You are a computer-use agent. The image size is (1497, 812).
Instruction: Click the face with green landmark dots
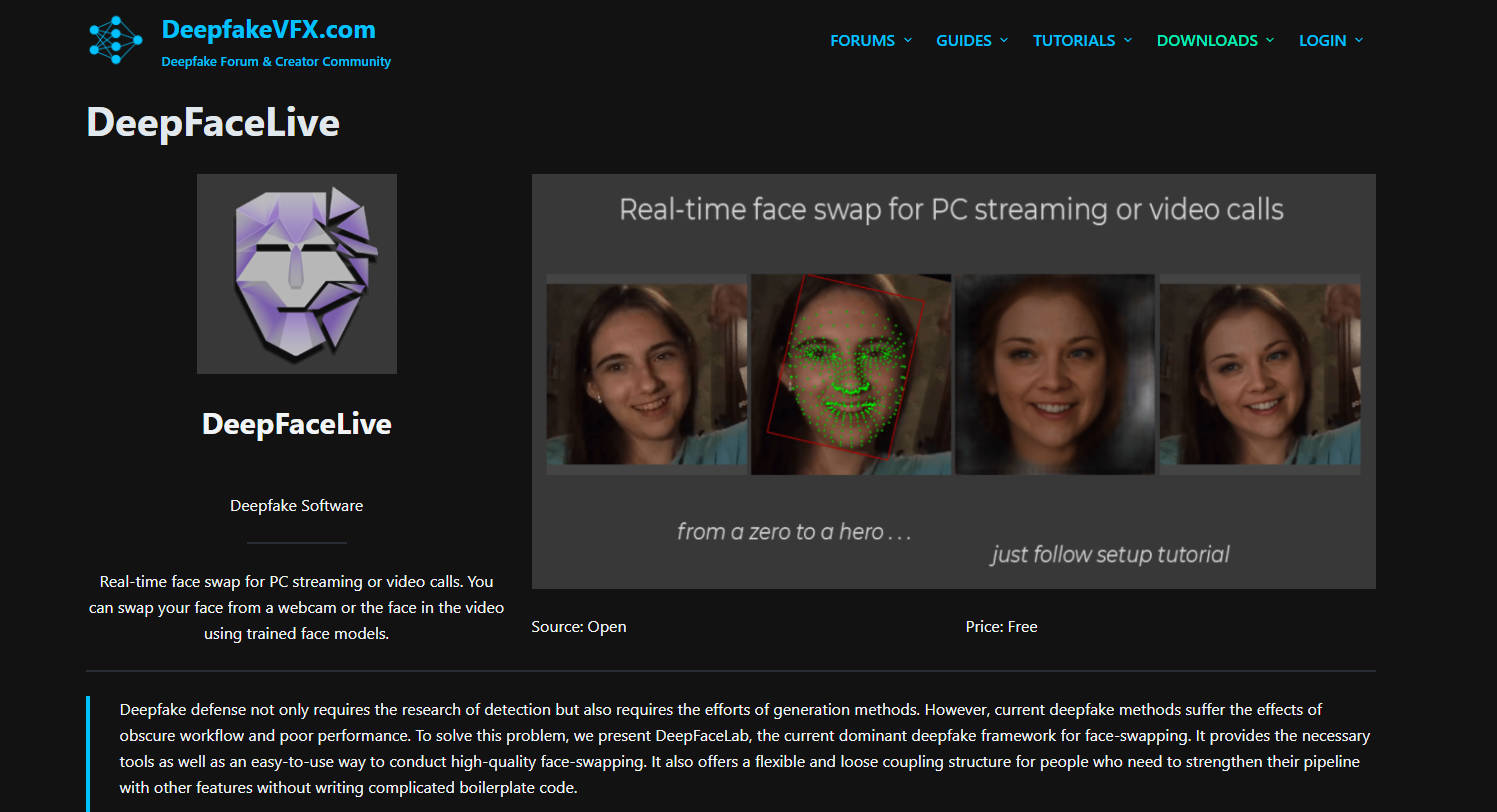point(850,374)
